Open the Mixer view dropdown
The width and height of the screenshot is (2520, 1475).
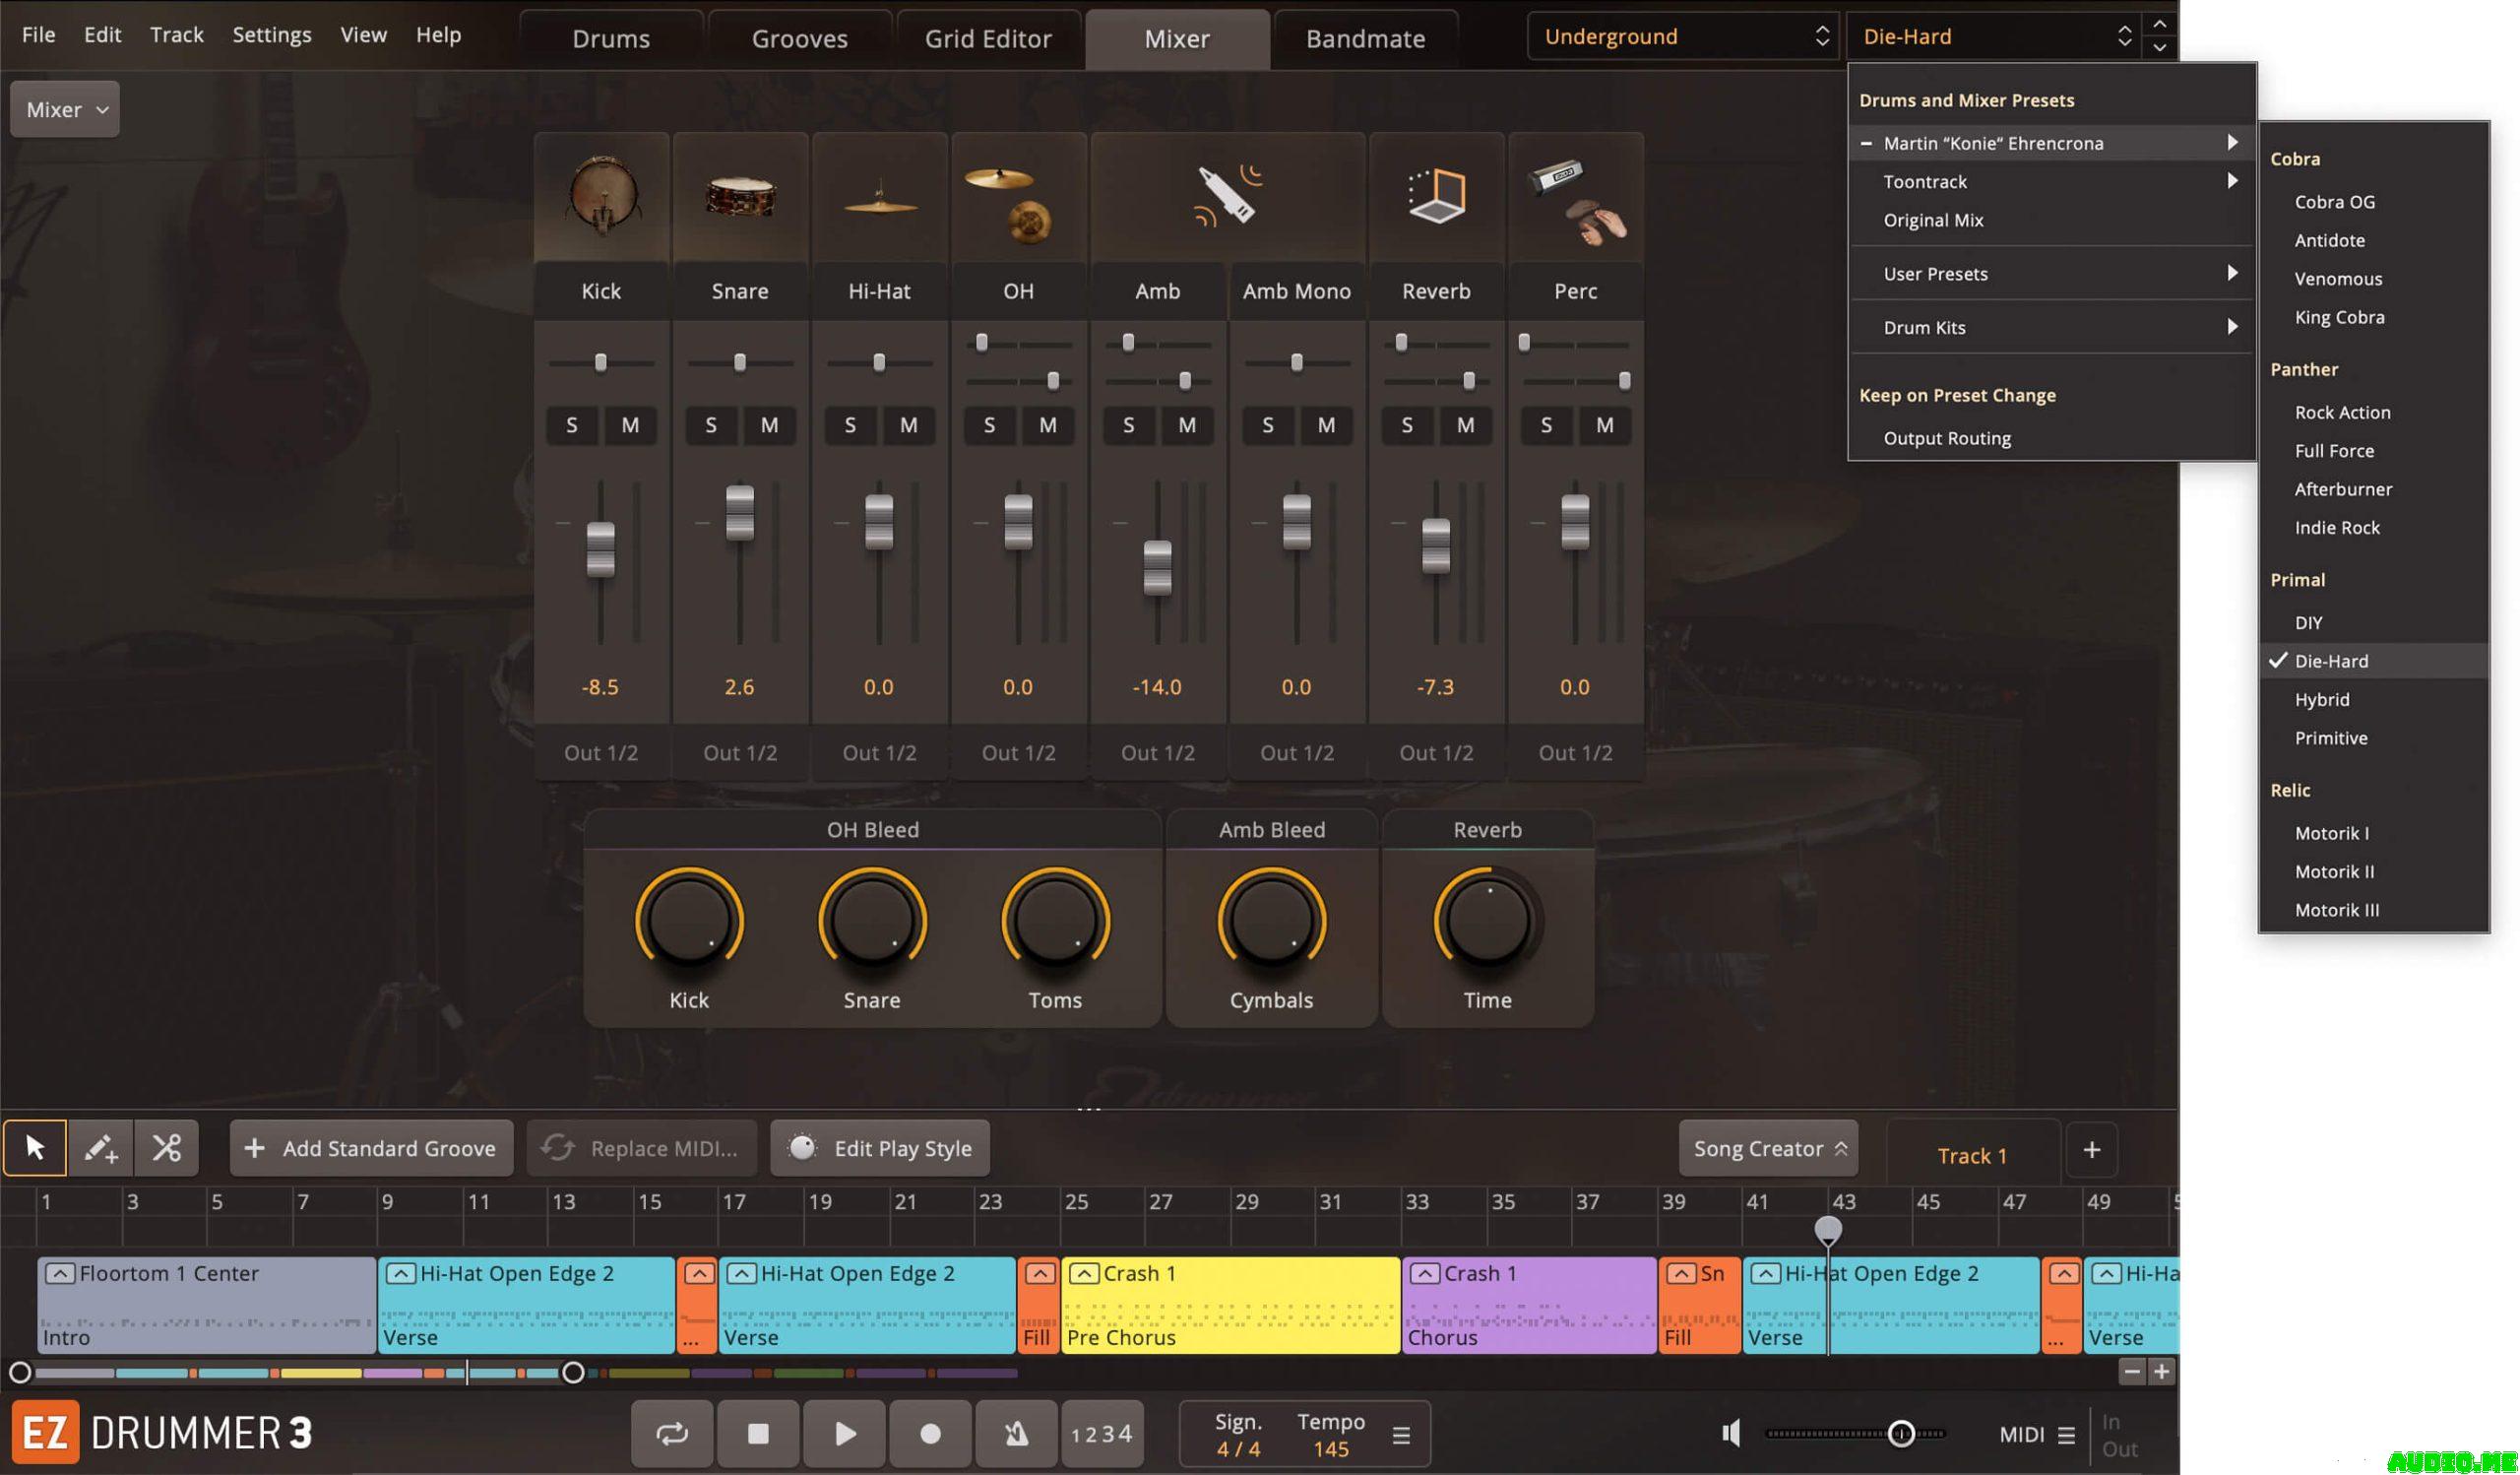(65, 109)
